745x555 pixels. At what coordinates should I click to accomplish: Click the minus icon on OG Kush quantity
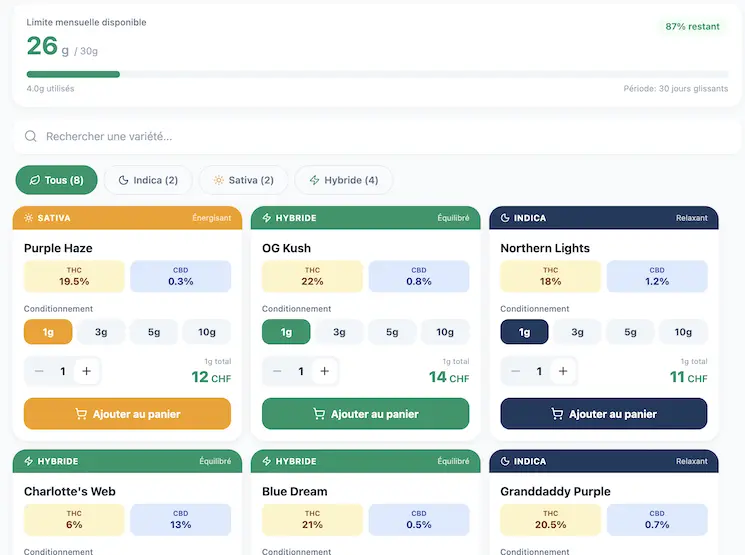coord(277,371)
